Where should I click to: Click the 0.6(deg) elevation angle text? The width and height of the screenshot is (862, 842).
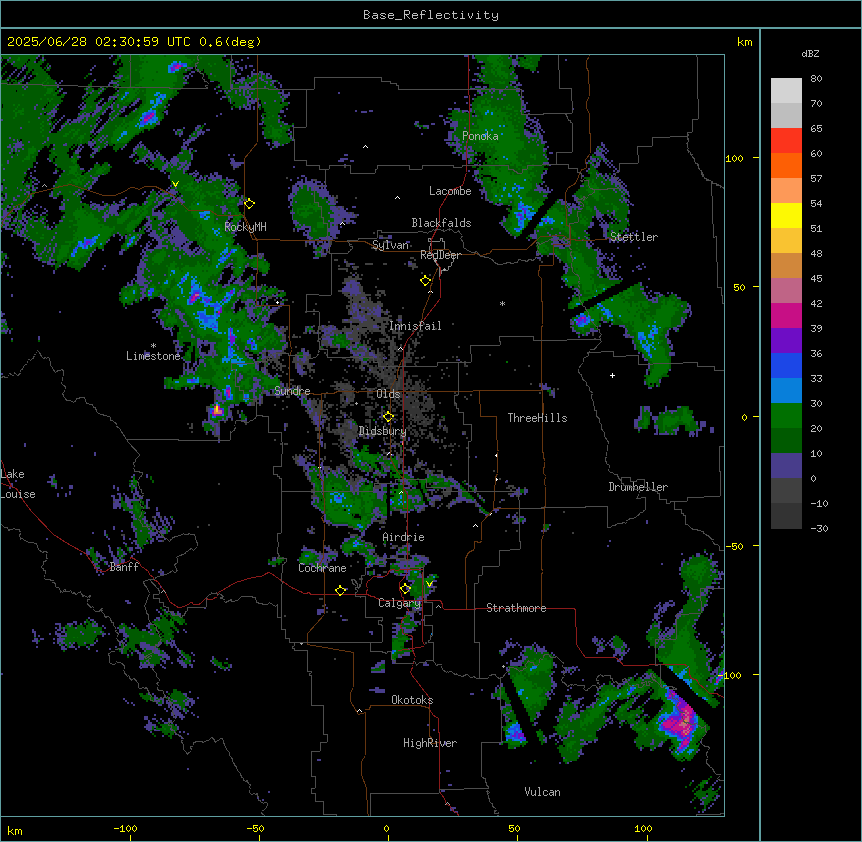(x=230, y=42)
